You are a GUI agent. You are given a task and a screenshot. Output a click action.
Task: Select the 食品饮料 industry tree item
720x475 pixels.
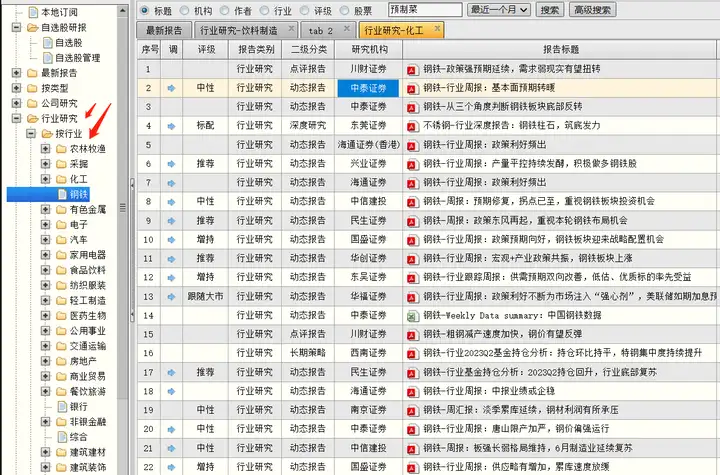88,270
